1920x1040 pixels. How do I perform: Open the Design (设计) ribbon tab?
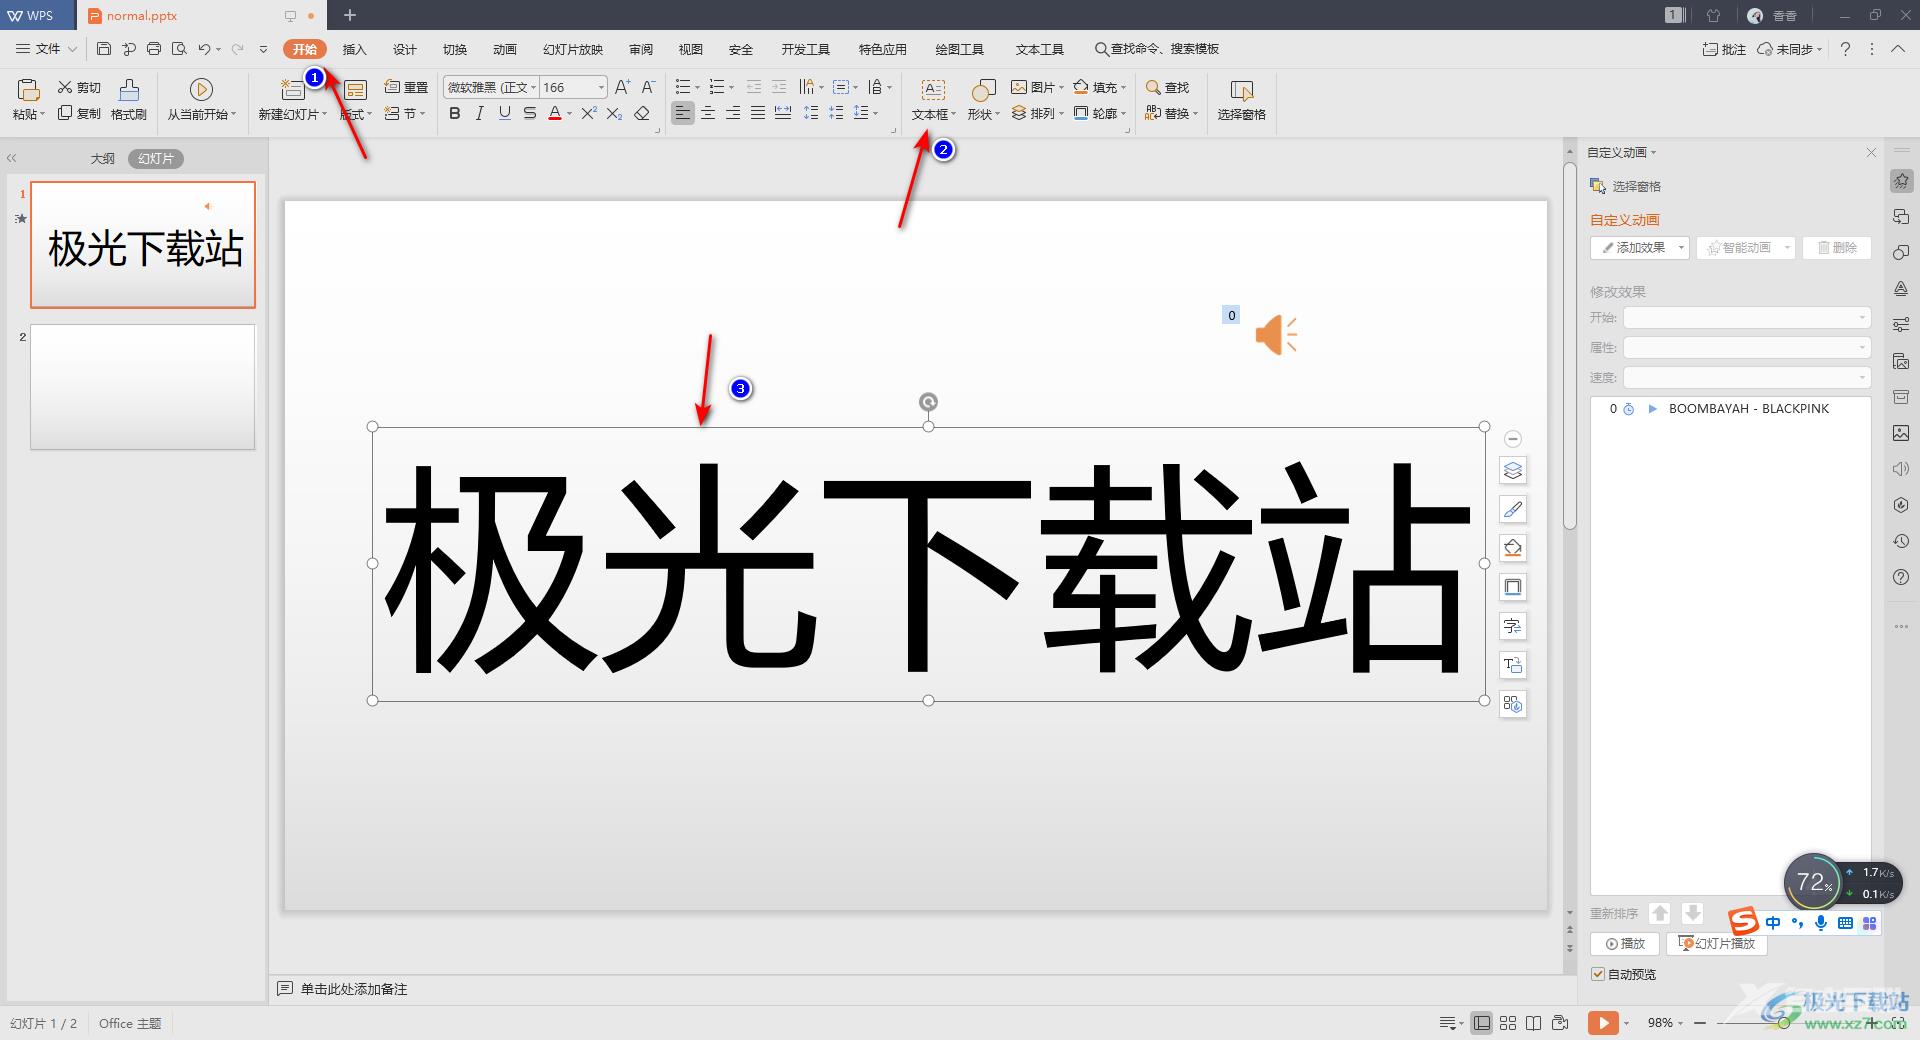coord(404,49)
